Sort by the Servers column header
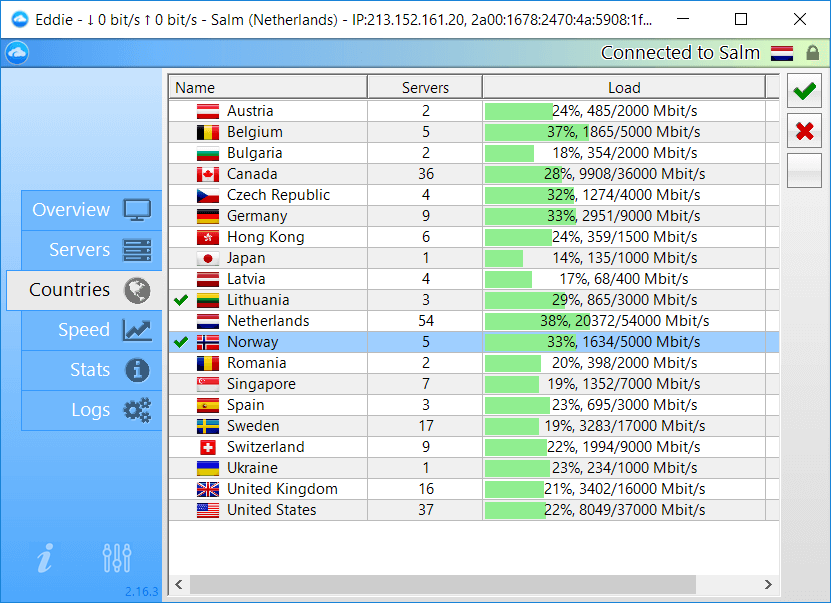The image size is (831, 603). click(425, 87)
